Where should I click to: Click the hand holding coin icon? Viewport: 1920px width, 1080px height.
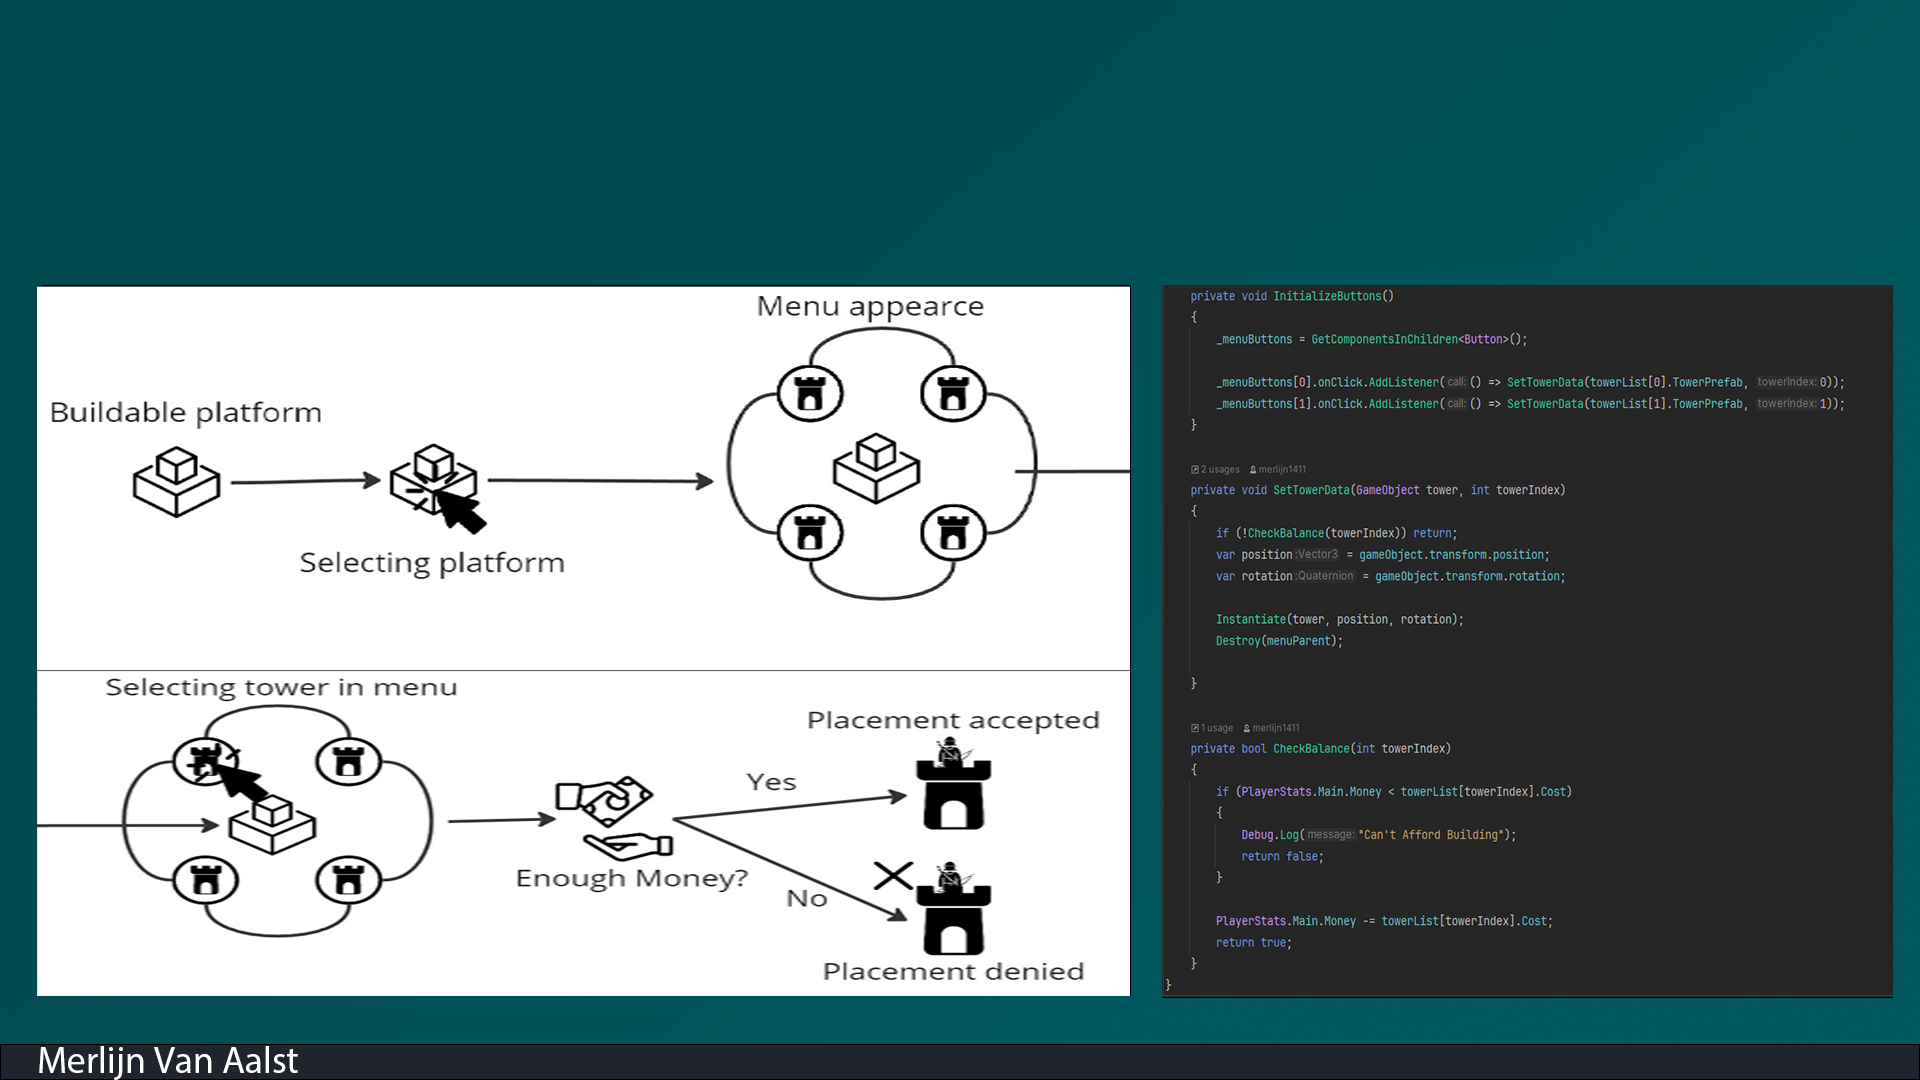(x=628, y=846)
